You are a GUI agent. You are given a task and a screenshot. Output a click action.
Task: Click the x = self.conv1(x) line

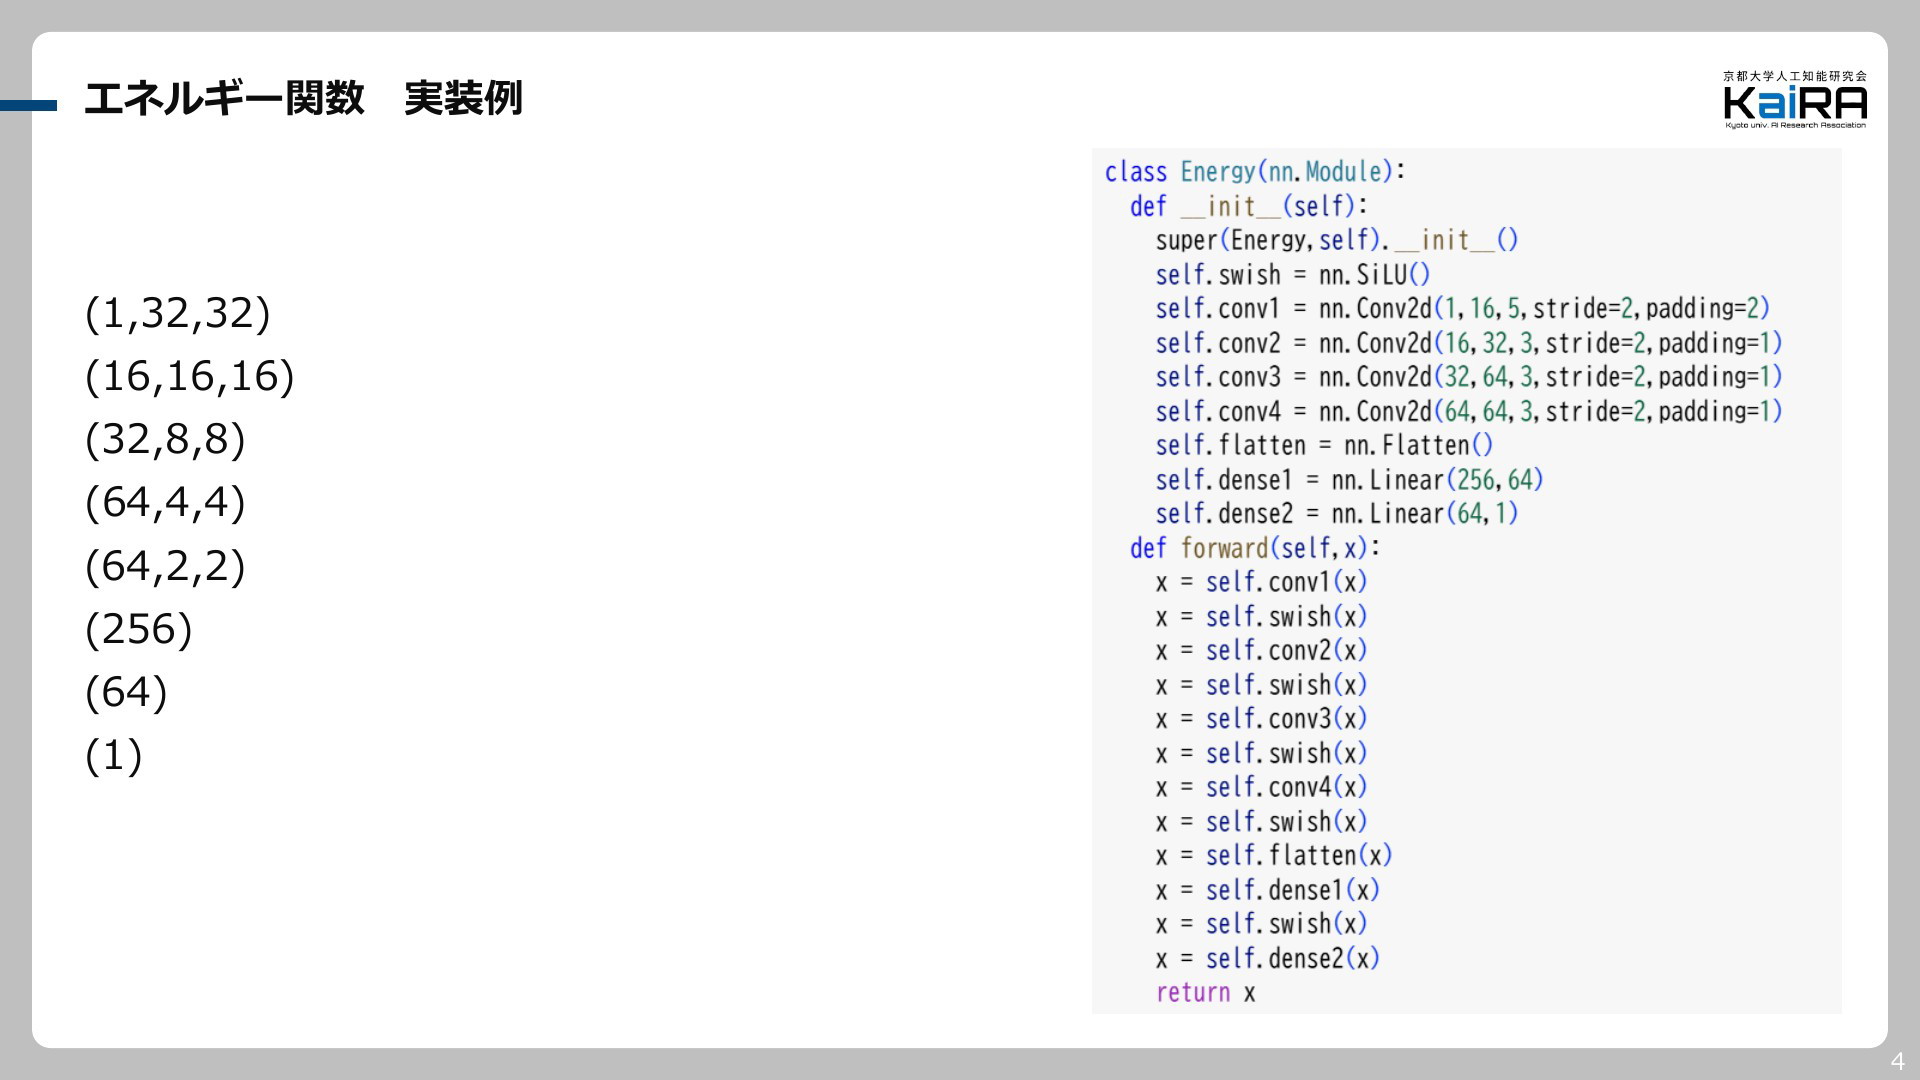coord(1261,582)
